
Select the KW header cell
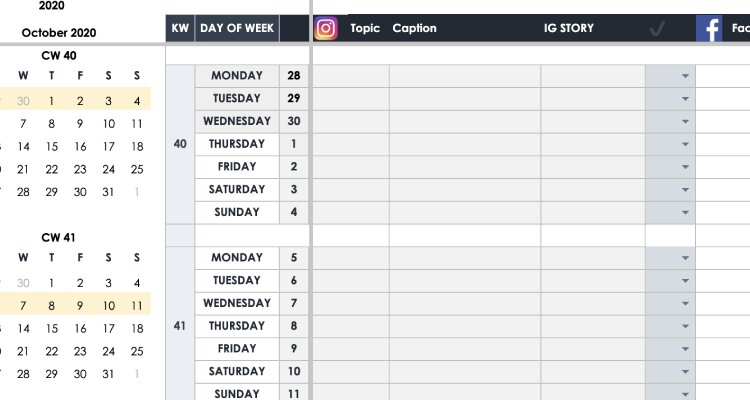[180, 29]
